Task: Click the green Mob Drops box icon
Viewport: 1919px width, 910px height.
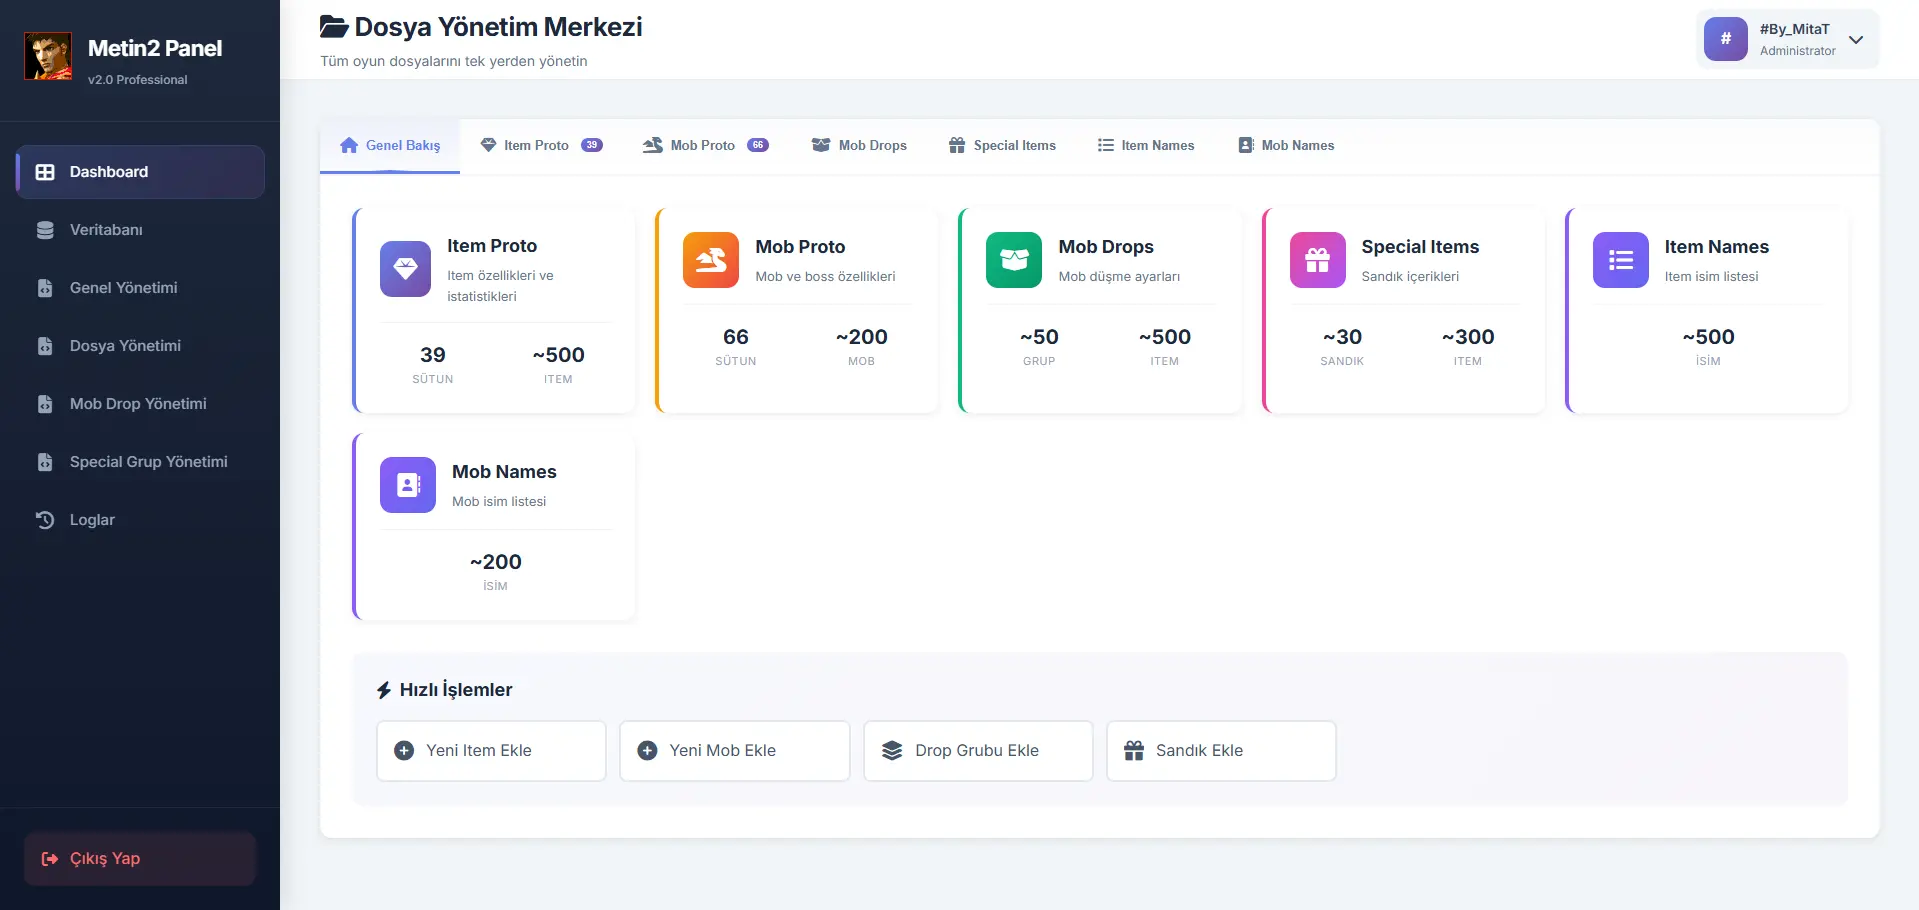Action: pos(1013,260)
